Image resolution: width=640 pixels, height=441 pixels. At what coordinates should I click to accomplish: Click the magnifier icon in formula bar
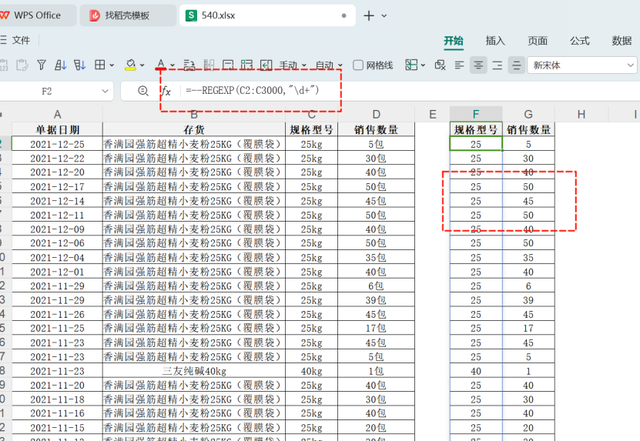point(143,91)
